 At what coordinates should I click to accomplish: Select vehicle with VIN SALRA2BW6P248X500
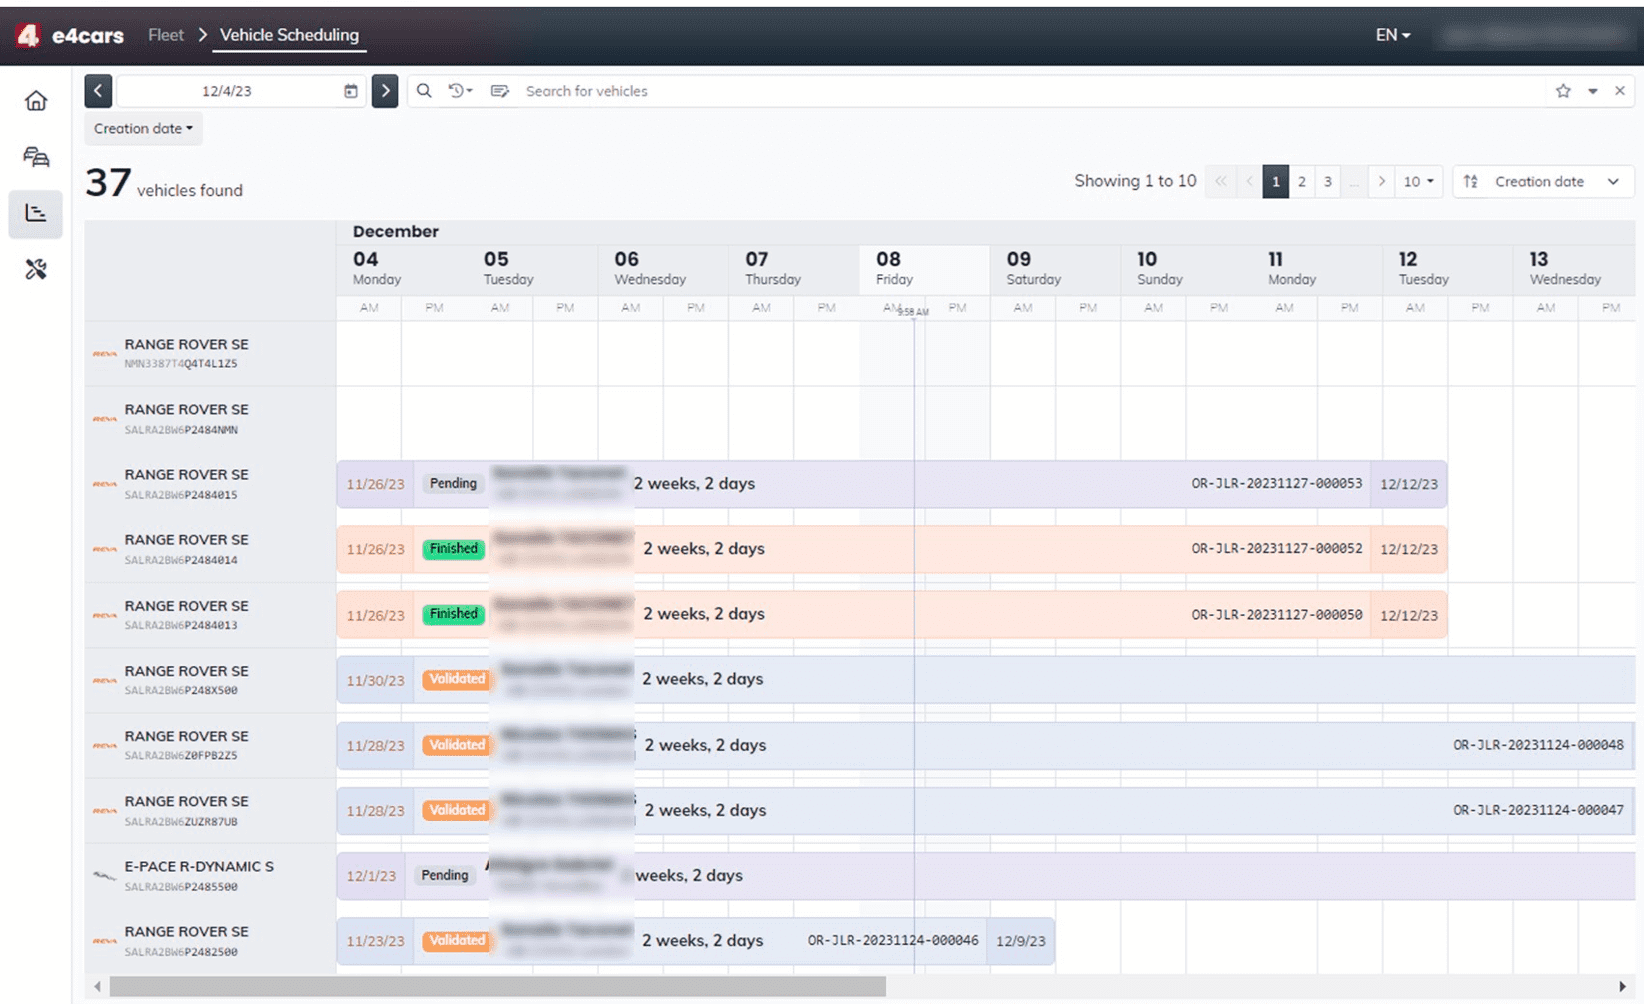[x=210, y=680]
